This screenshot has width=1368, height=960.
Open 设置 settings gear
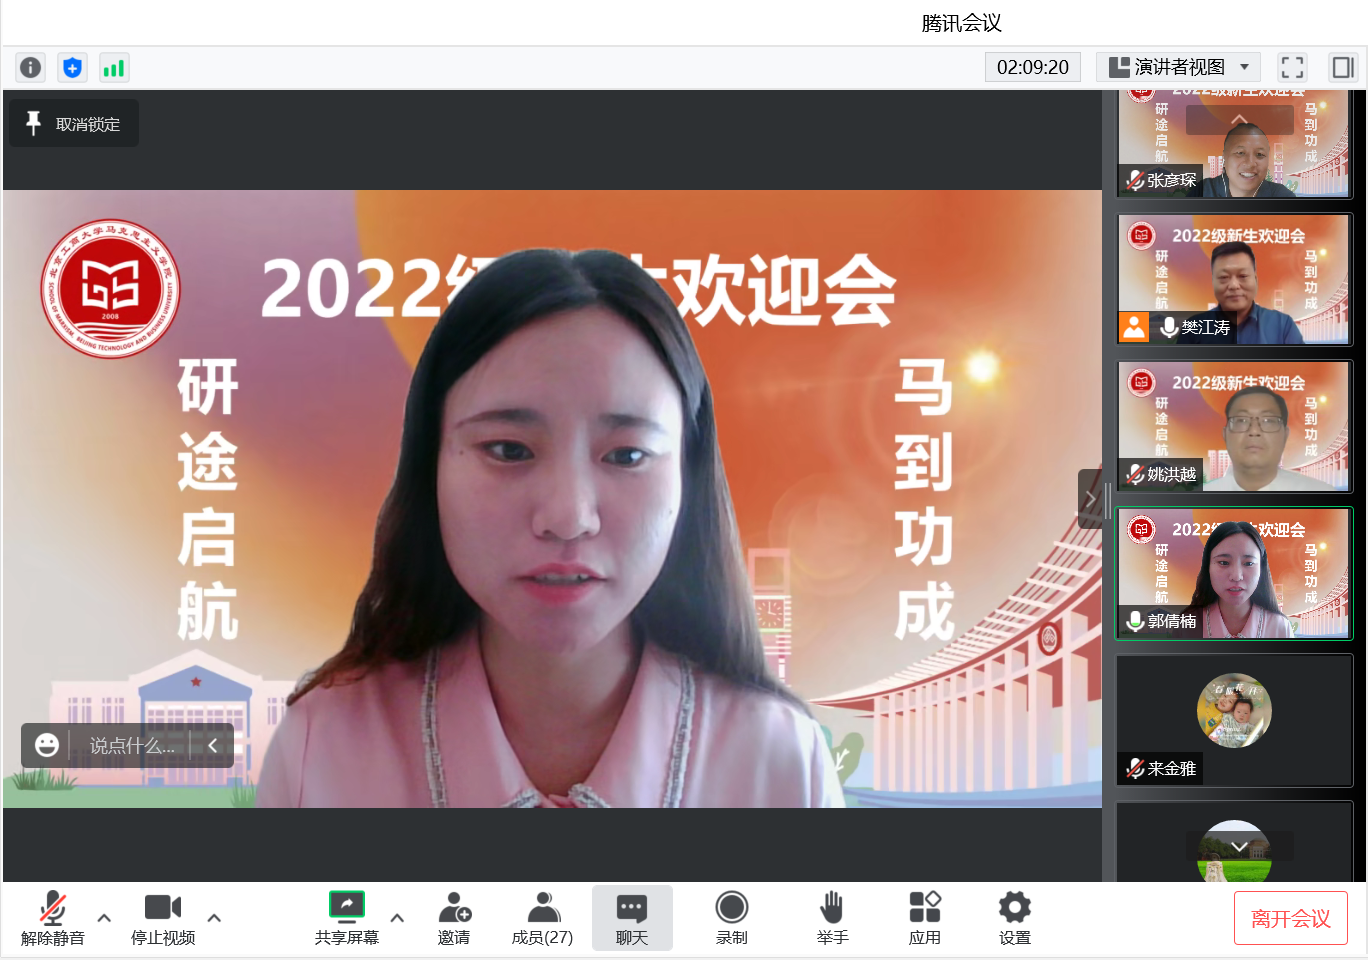tap(1015, 918)
